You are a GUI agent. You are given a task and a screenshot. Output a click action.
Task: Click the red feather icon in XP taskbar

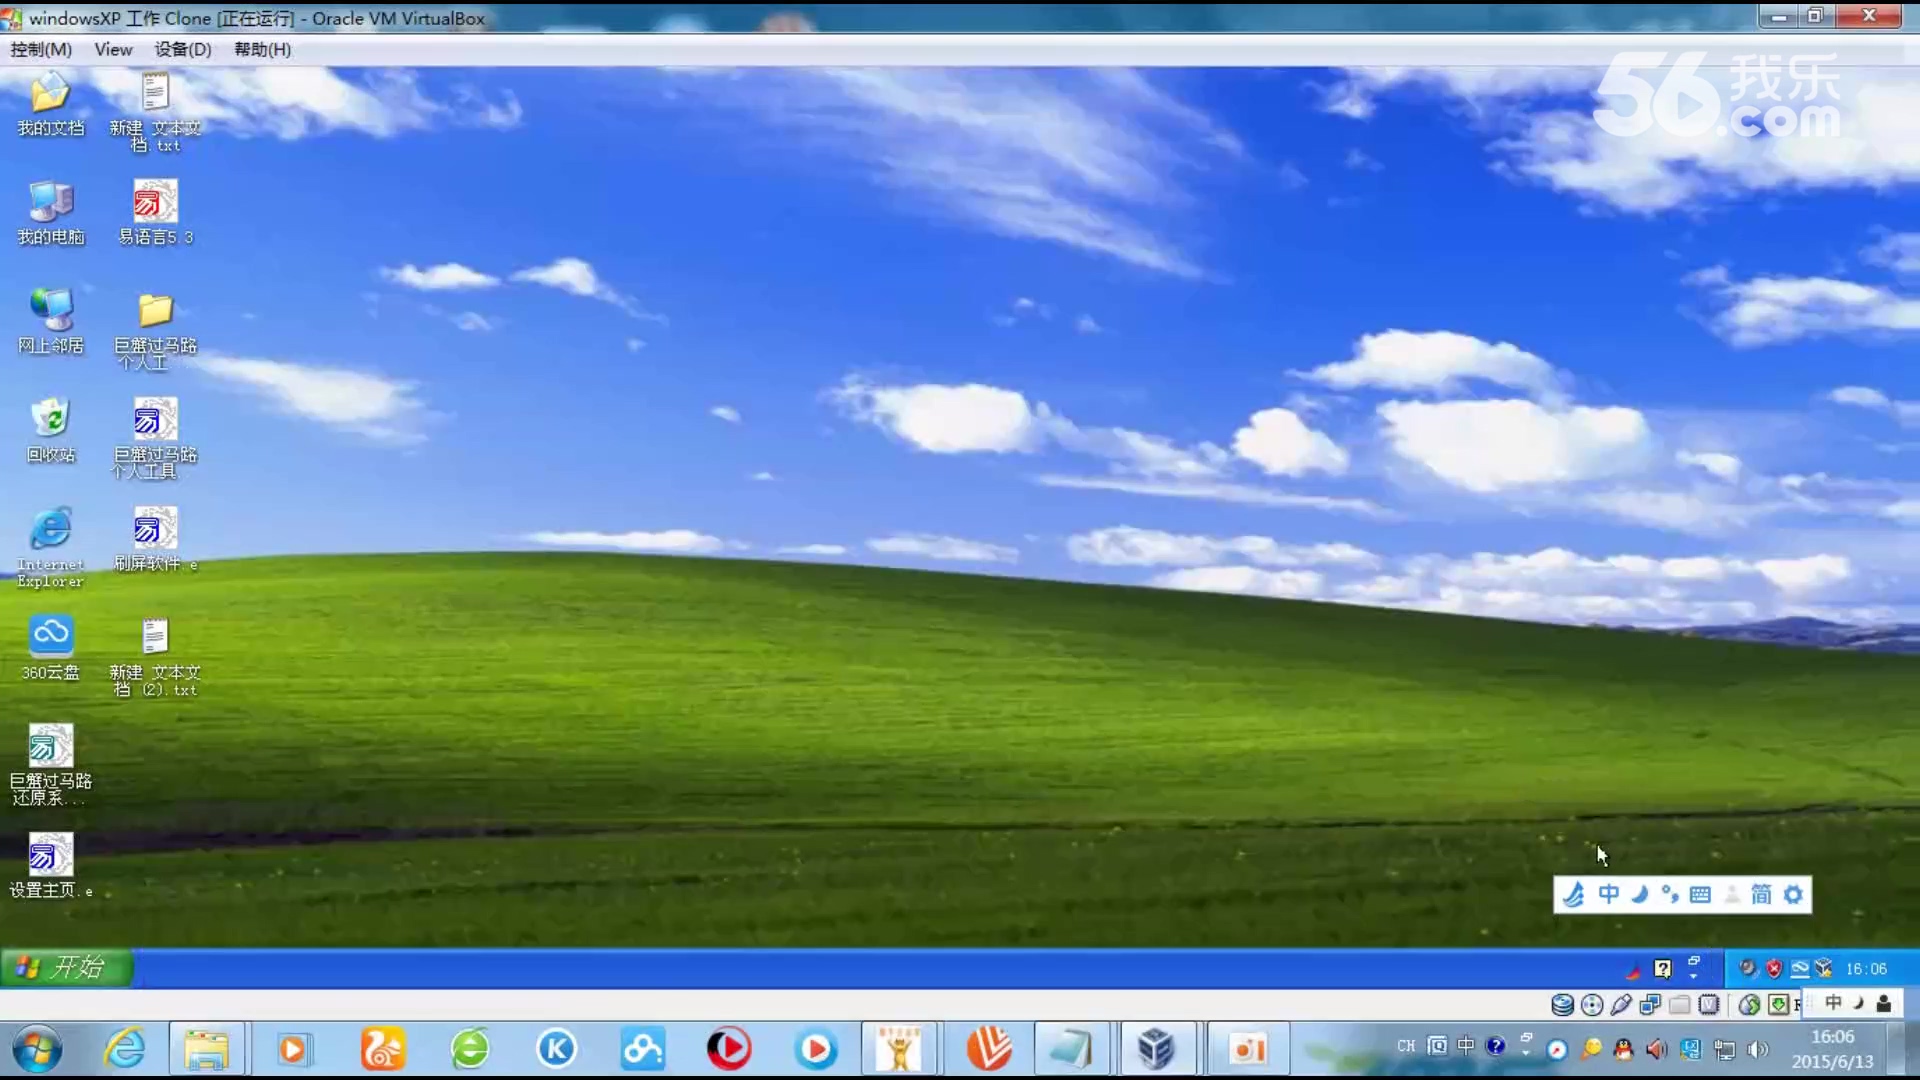pos(1634,969)
